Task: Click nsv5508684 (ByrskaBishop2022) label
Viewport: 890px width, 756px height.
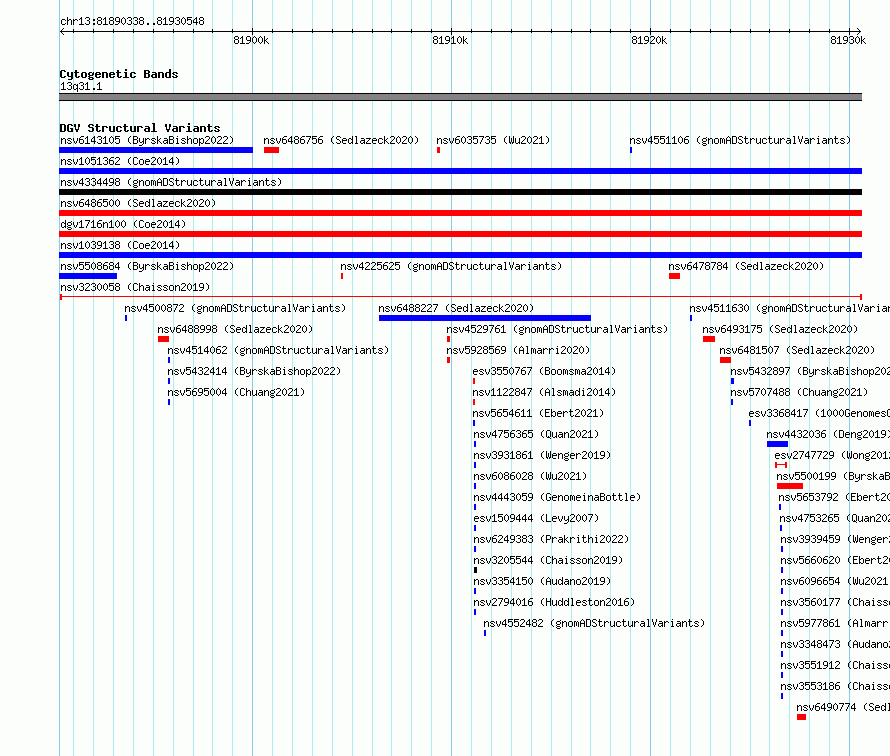Action: pos(146,266)
